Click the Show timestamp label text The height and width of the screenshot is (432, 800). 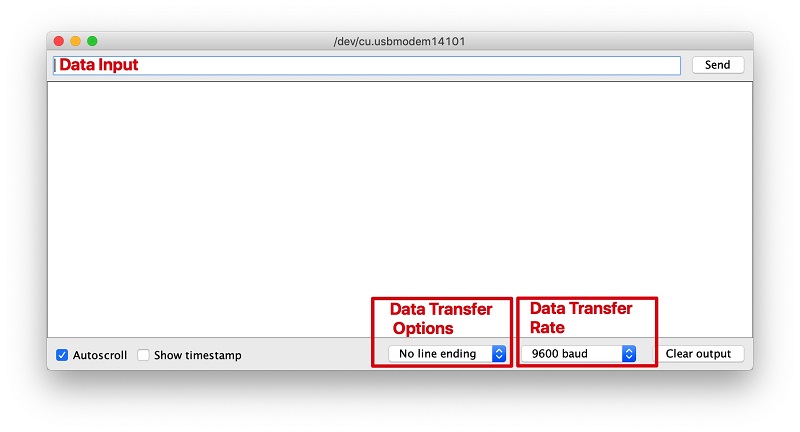coord(198,355)
